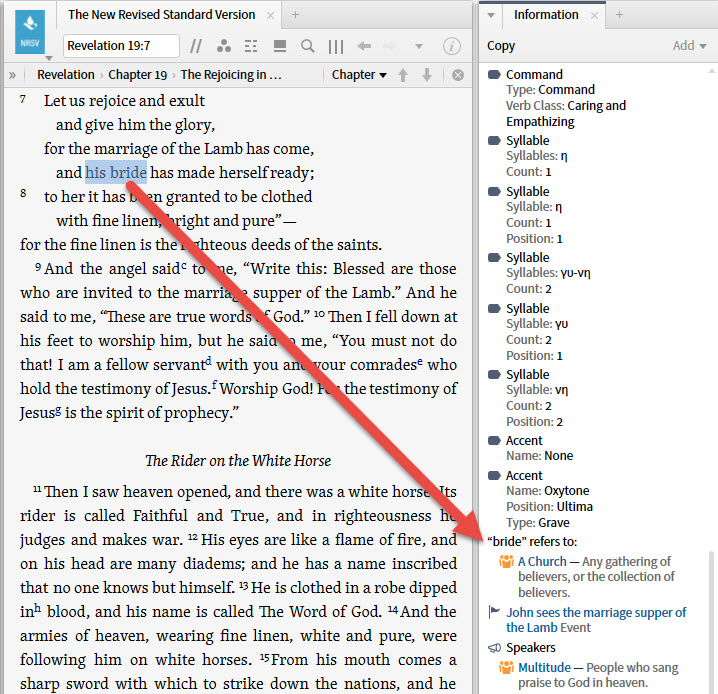
Task: Click the Accent None tag icon
Action: [x=494, y=440]
